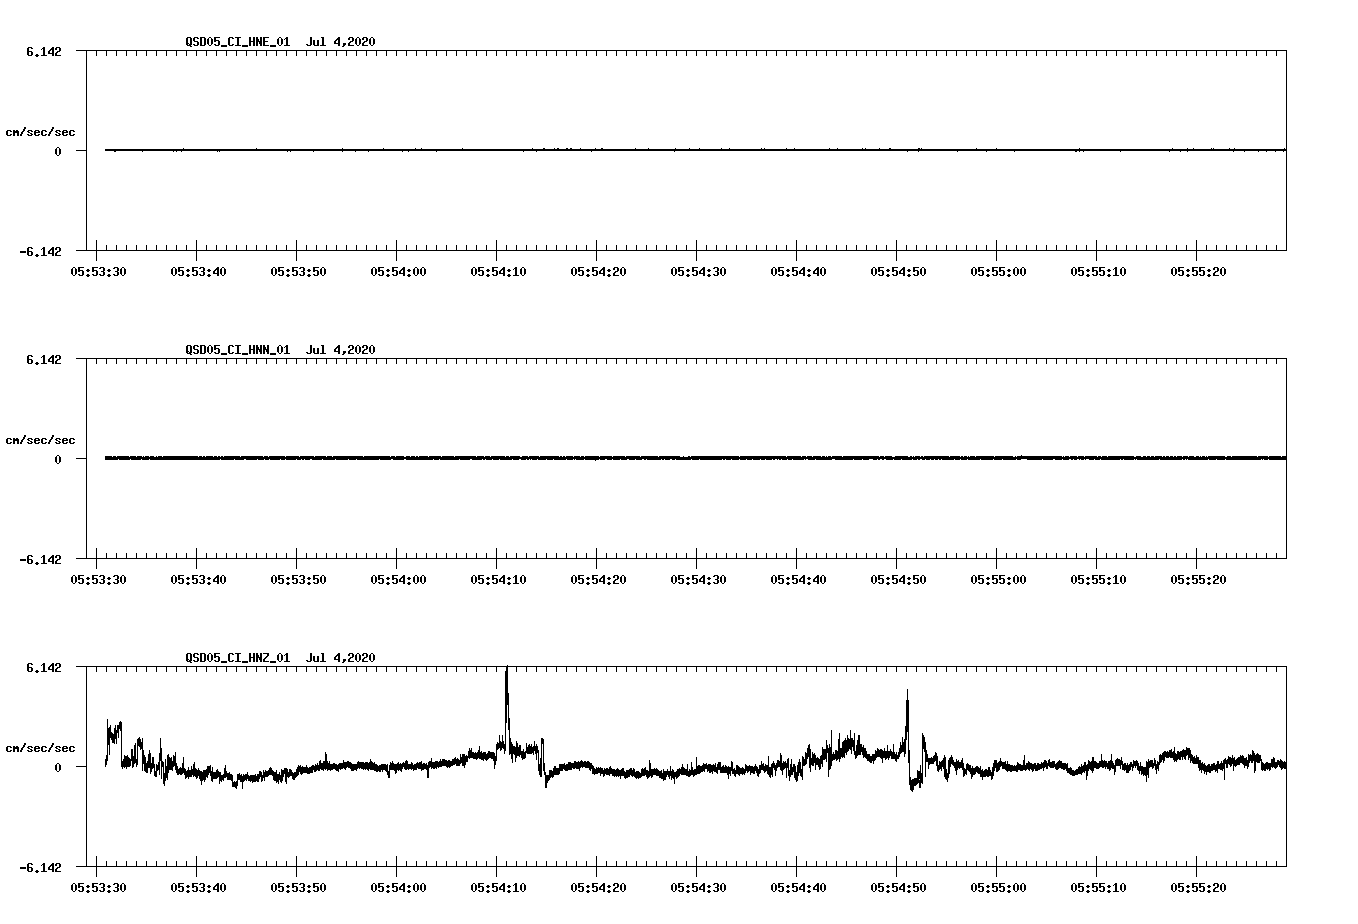
Task: Click 05:53:30 time label under HNE plot
Action: pyautogui.click(x=98, y=271)
